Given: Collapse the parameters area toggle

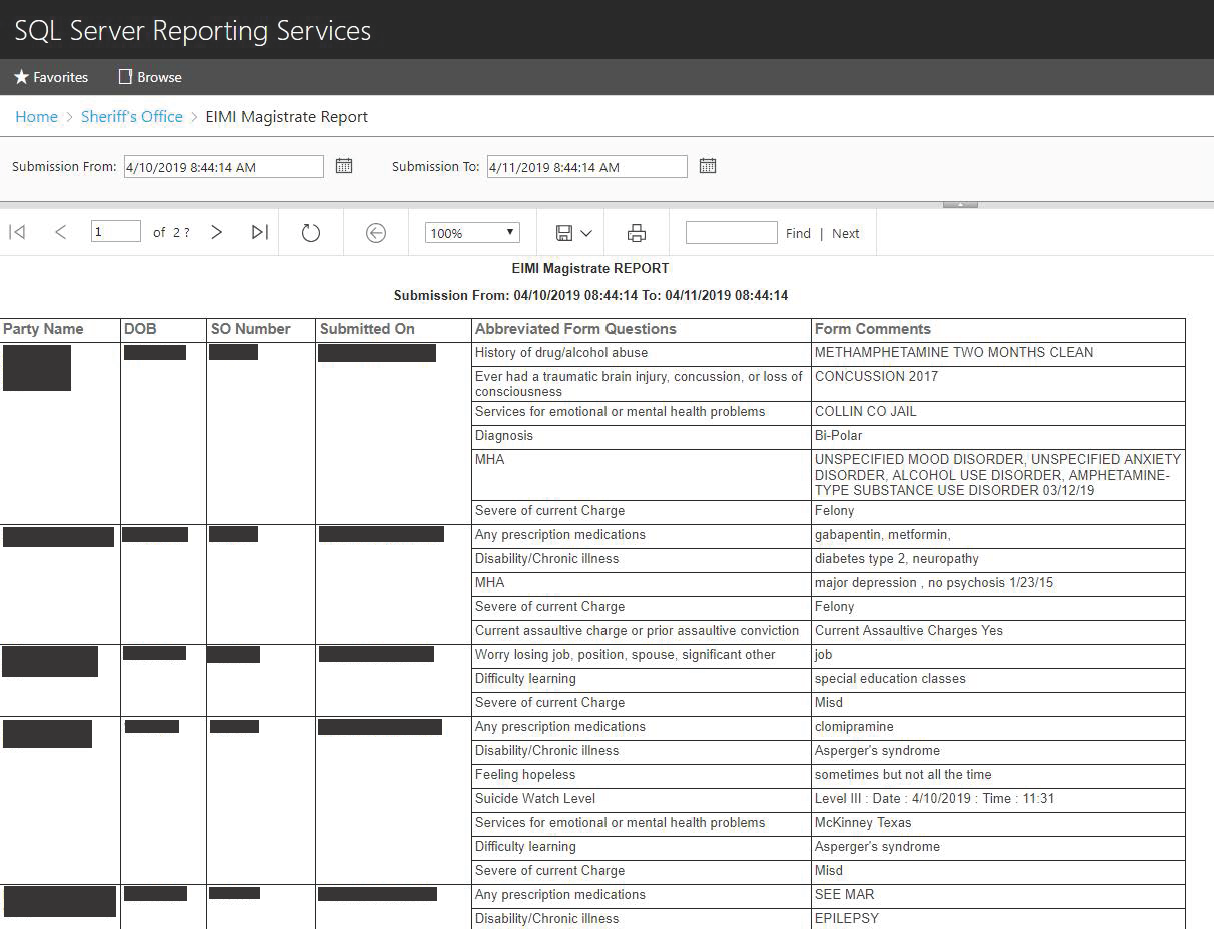Looking at the screenshot, I should pyautogui.click(x=960, y=204).
